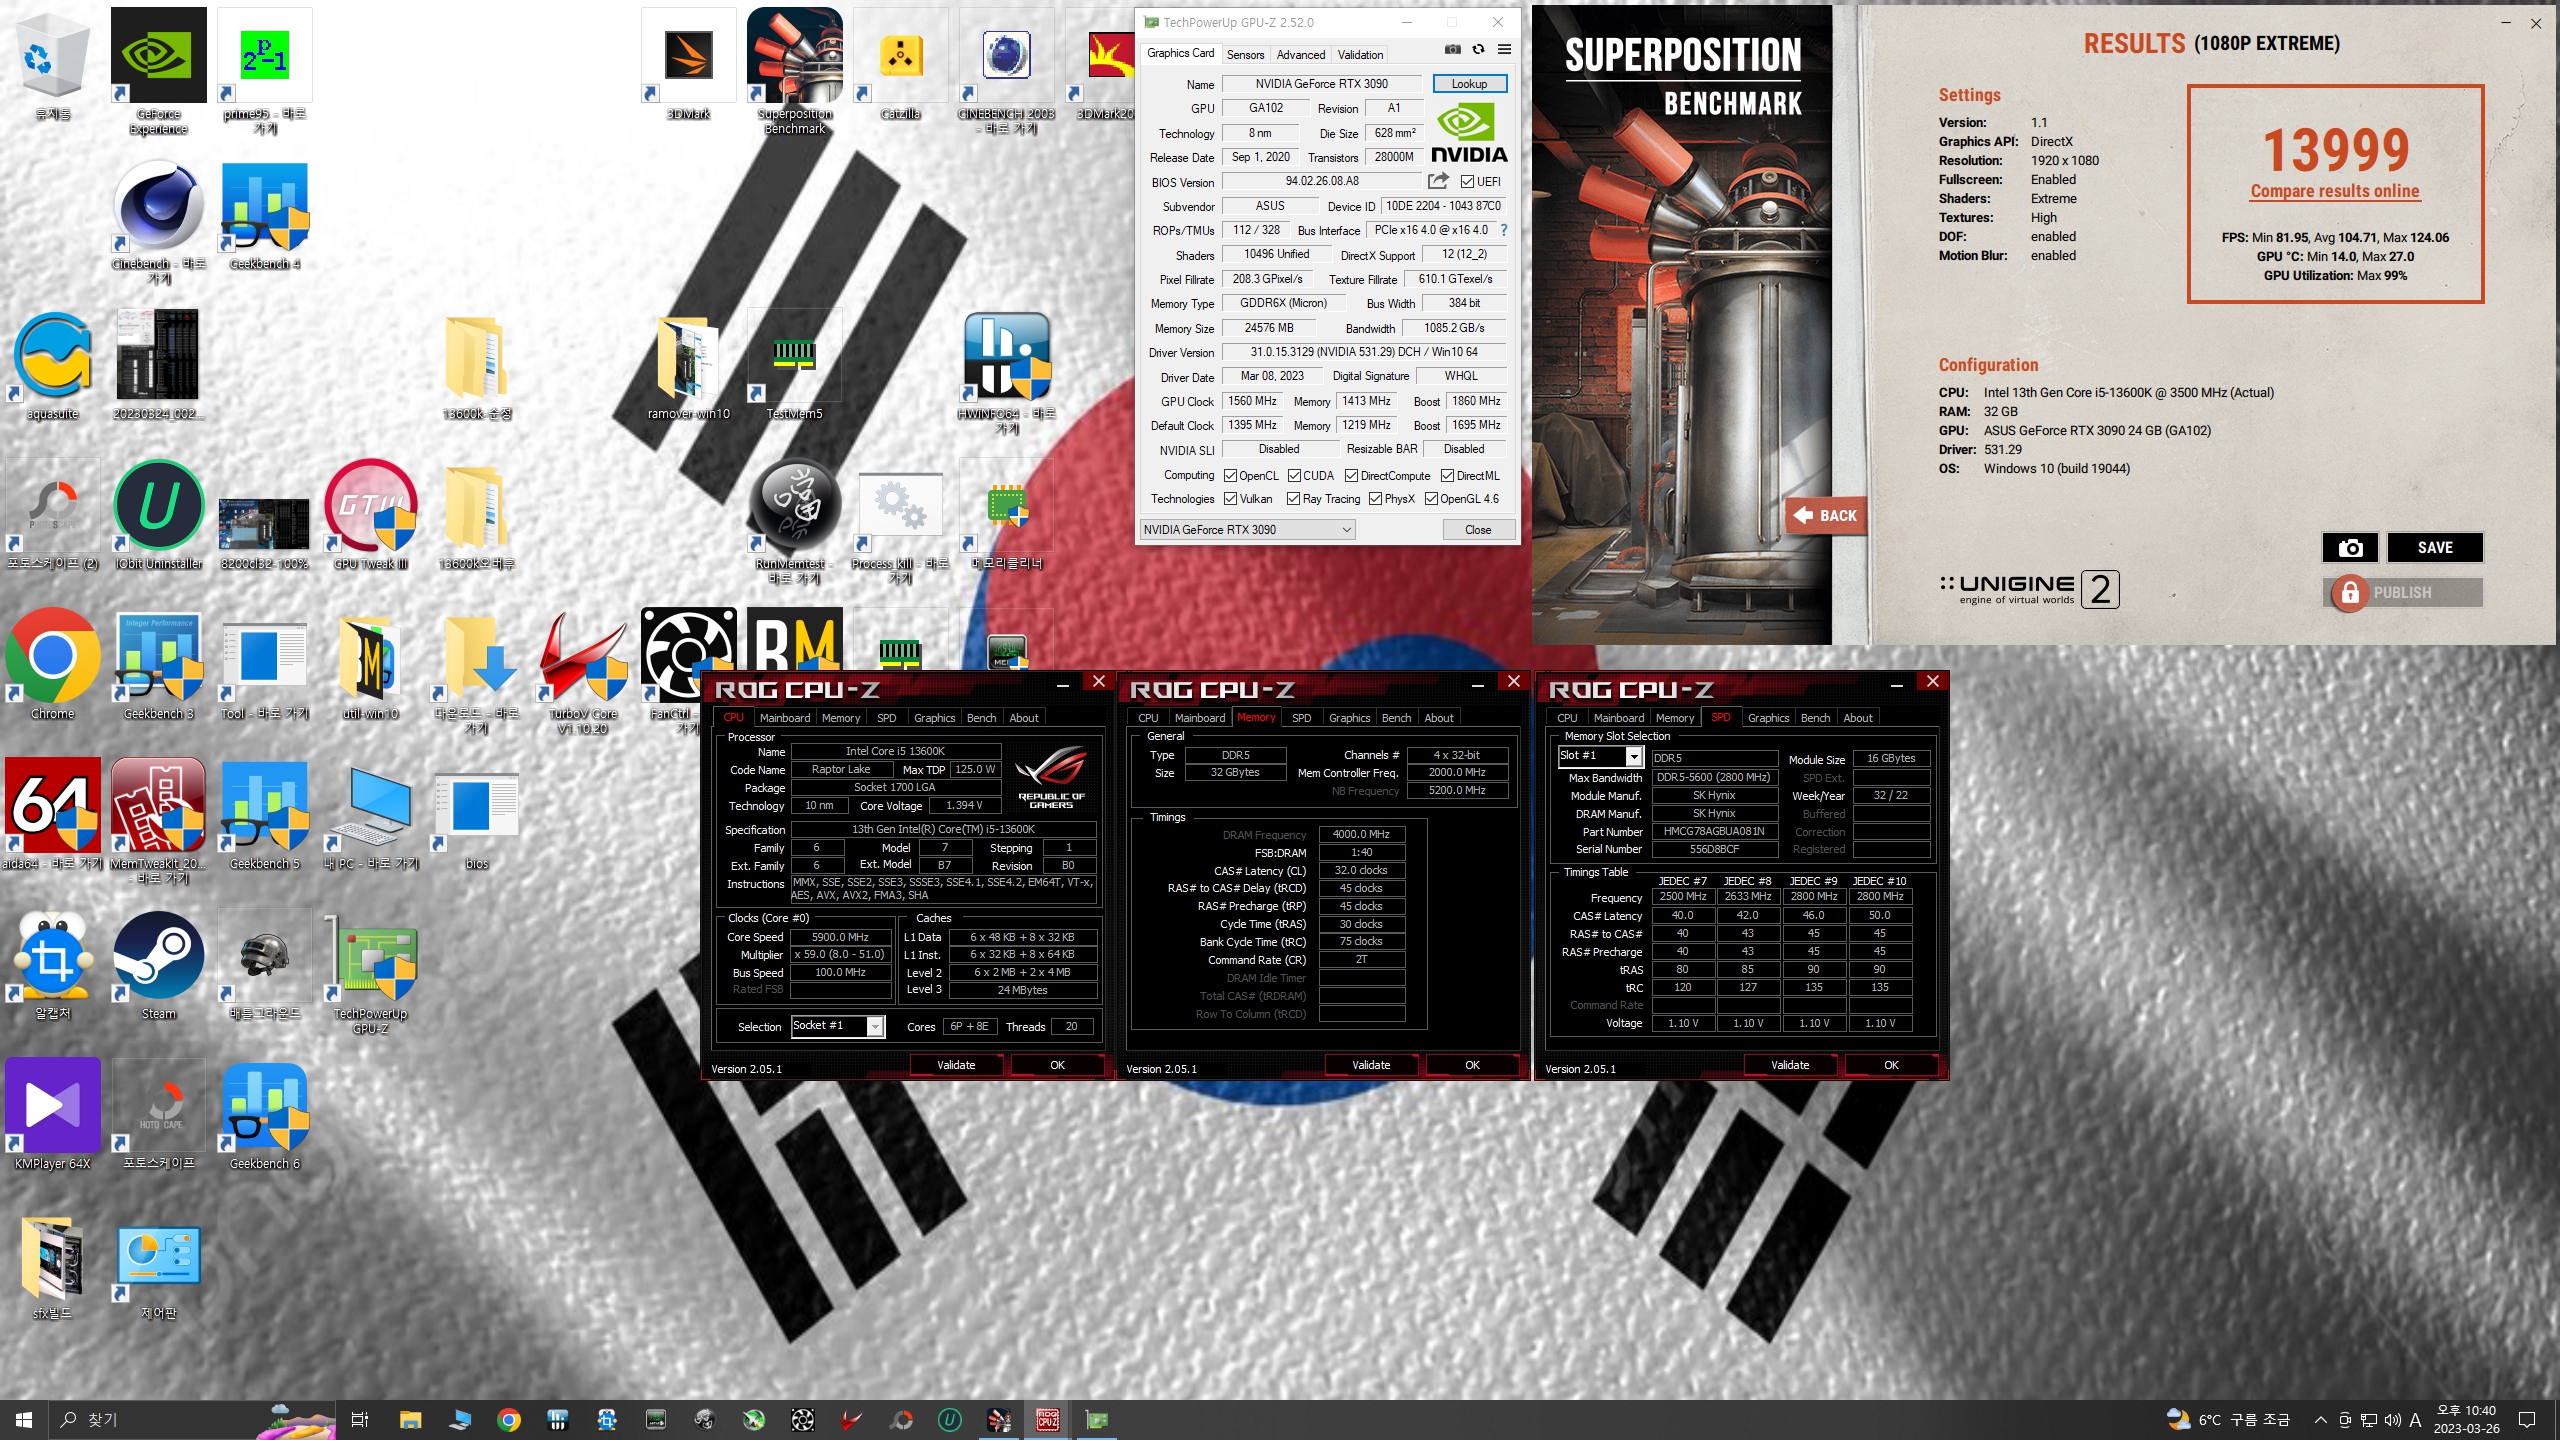The height and width of the screenshot is (1440, 2560).
Task: Toggle CUDA checkbox in GPU-Z
Action: [x=1294, y=476]
